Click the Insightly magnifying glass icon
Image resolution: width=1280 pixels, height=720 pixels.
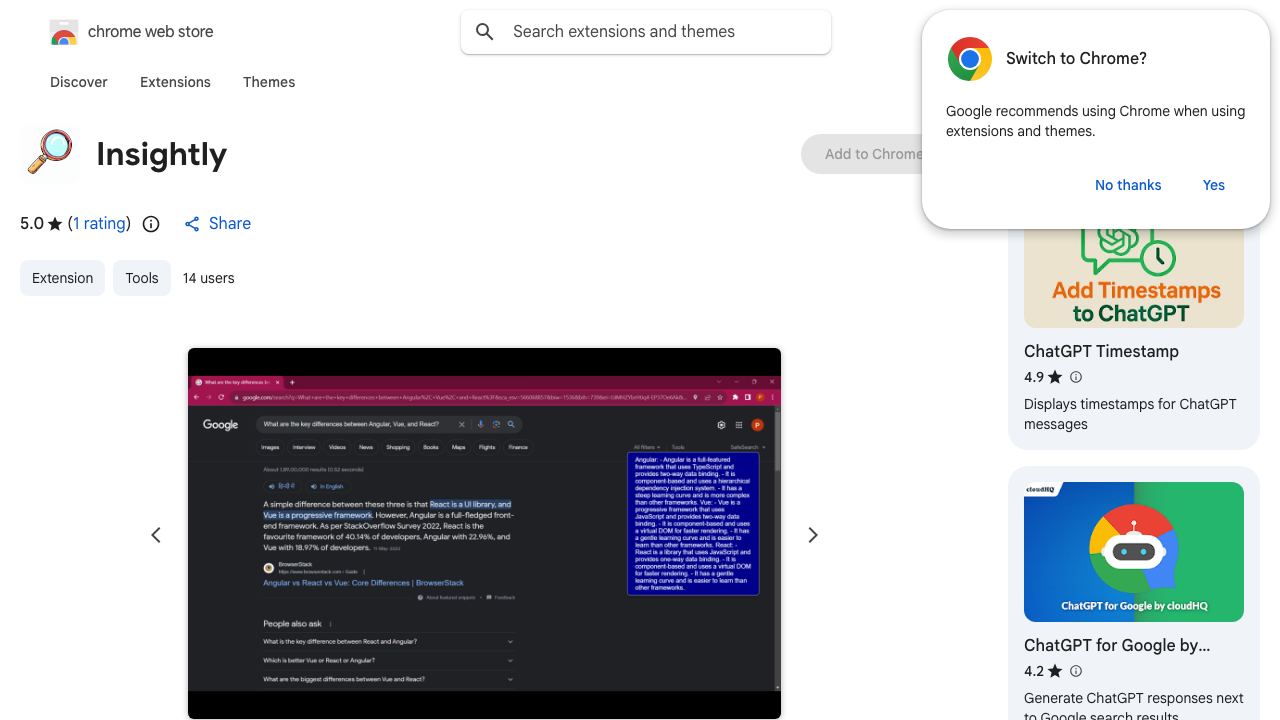coord(50,154)
